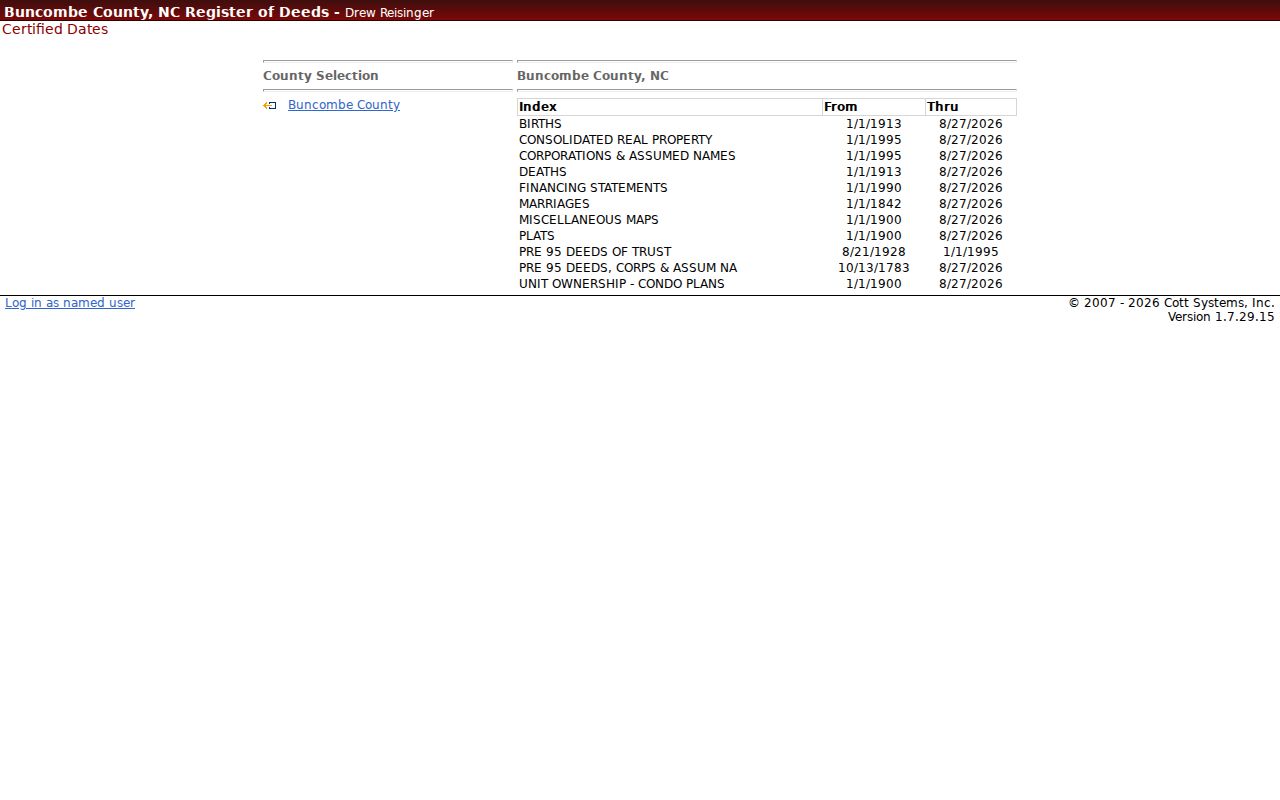Select the PLATS index row

767,236
